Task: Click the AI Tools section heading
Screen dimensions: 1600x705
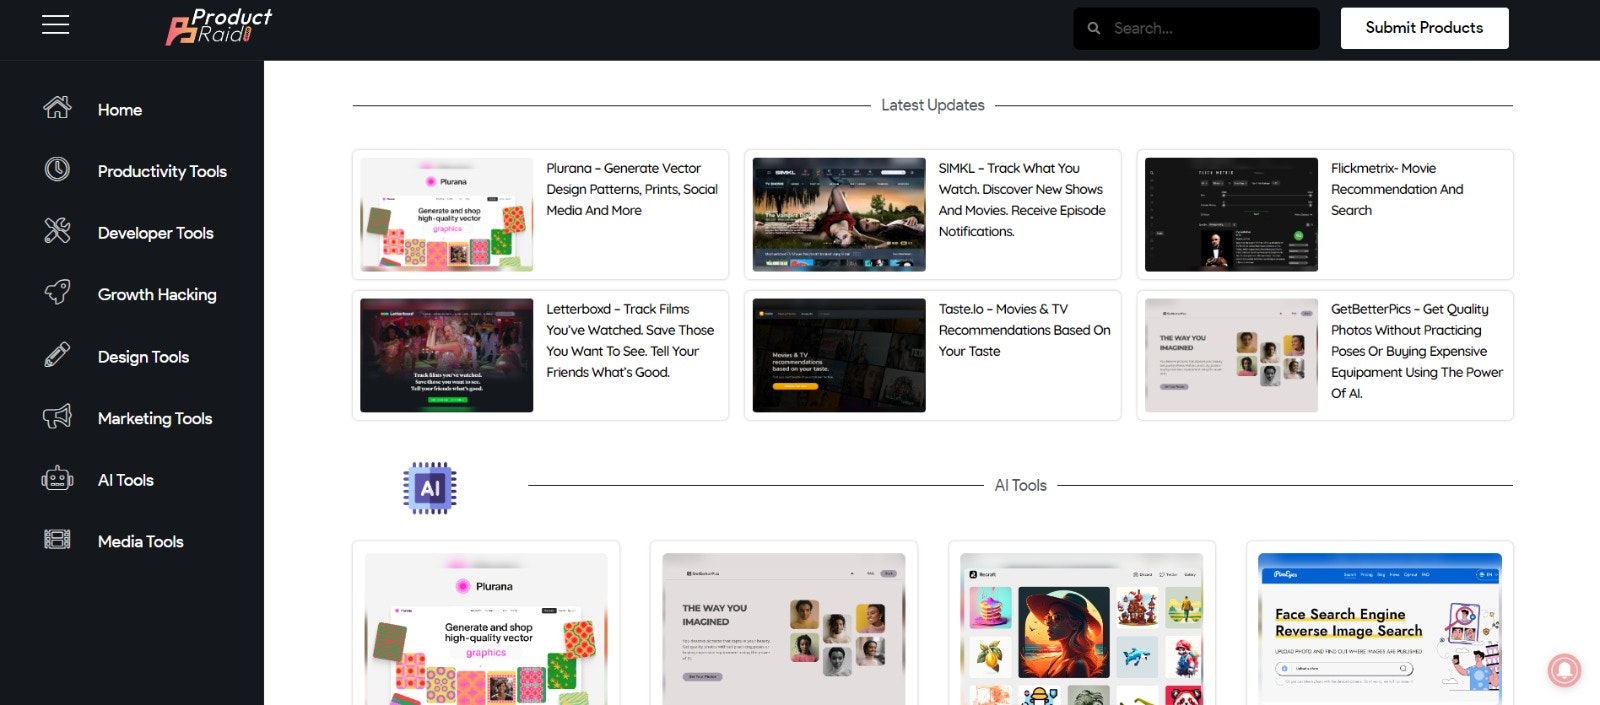Action: 1021,485
